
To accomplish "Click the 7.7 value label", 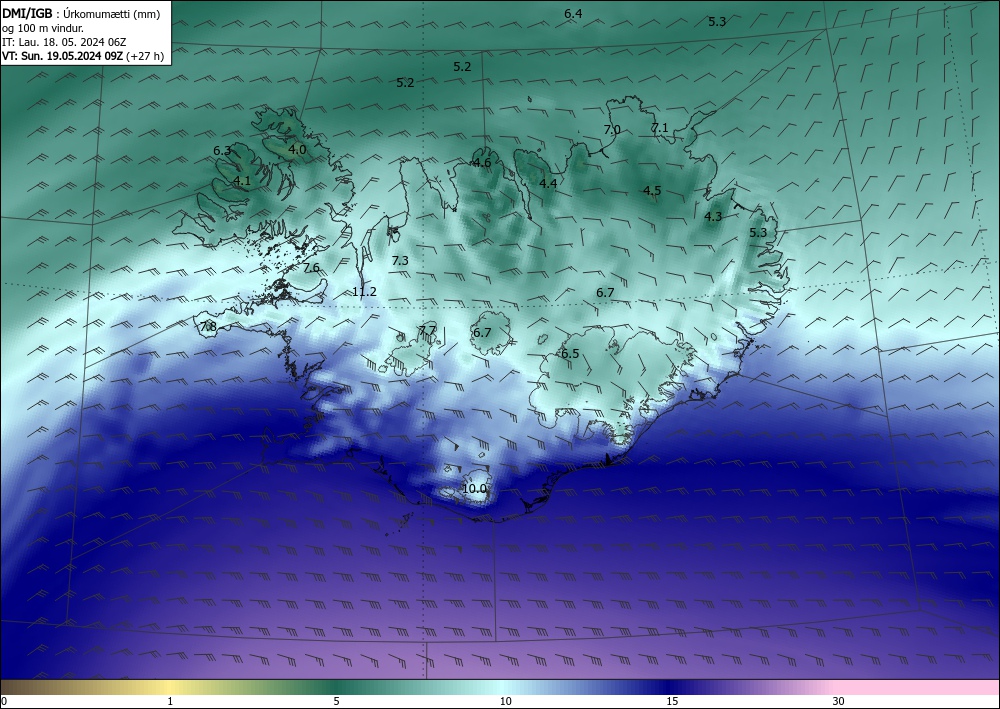I will 427,330.
